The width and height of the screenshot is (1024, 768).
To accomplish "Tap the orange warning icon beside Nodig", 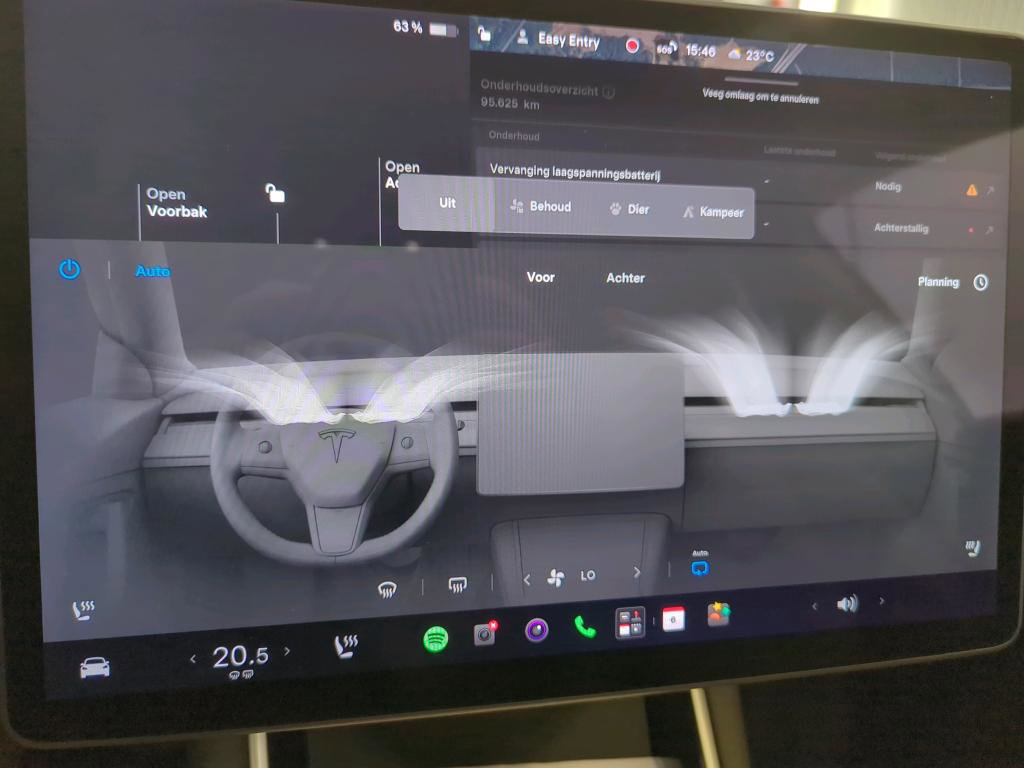I will click(x=972, y=190).
